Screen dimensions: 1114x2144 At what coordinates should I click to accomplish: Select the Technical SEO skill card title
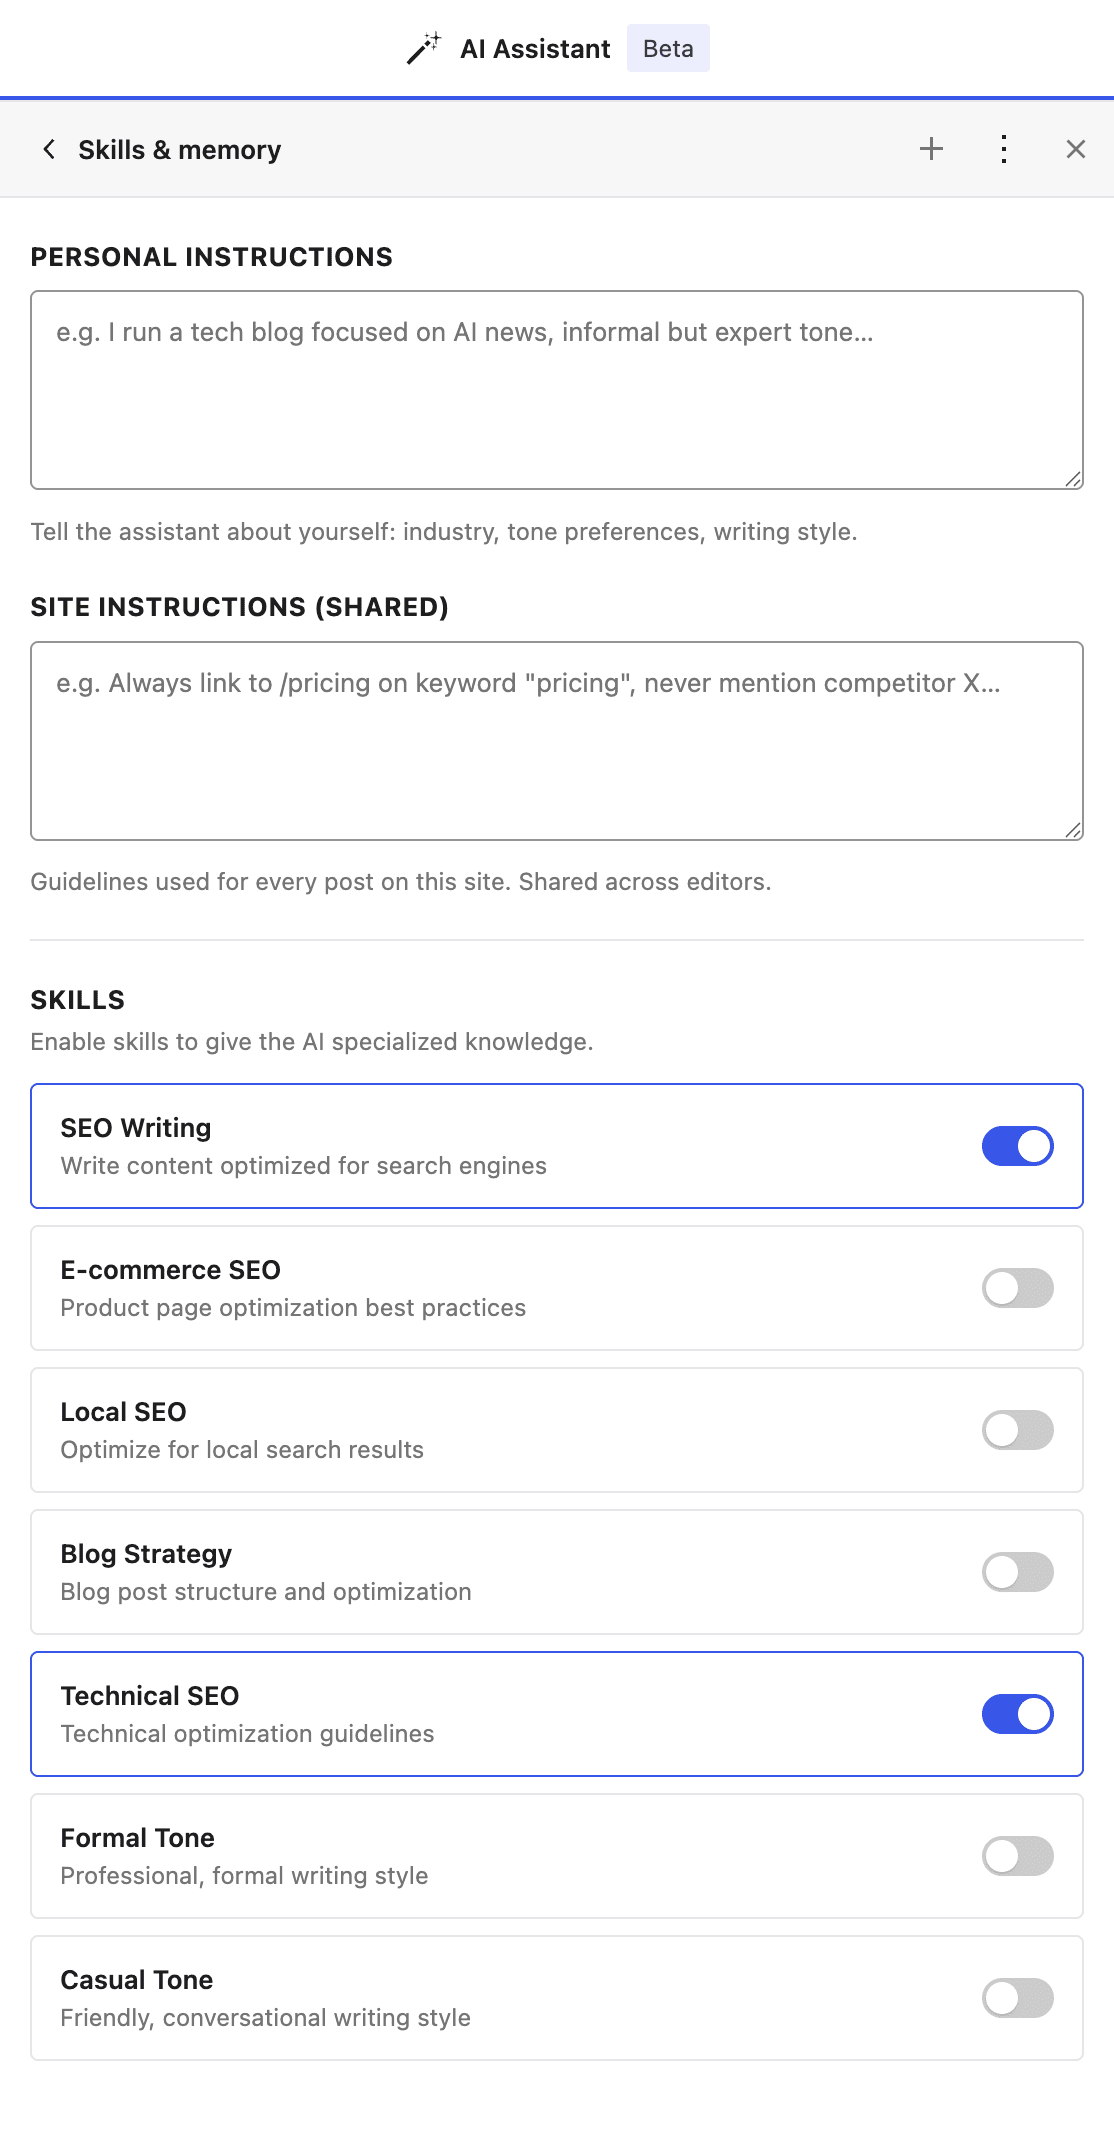(x=150, y=1696)
